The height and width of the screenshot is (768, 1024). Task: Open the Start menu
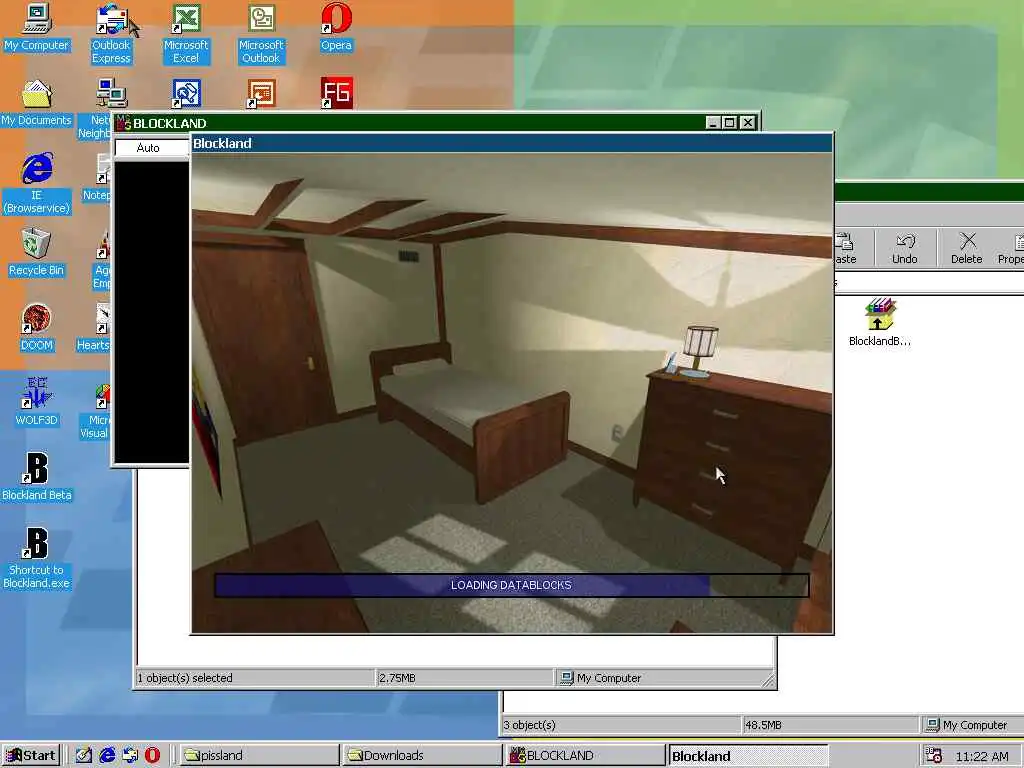tap(31, 756)
